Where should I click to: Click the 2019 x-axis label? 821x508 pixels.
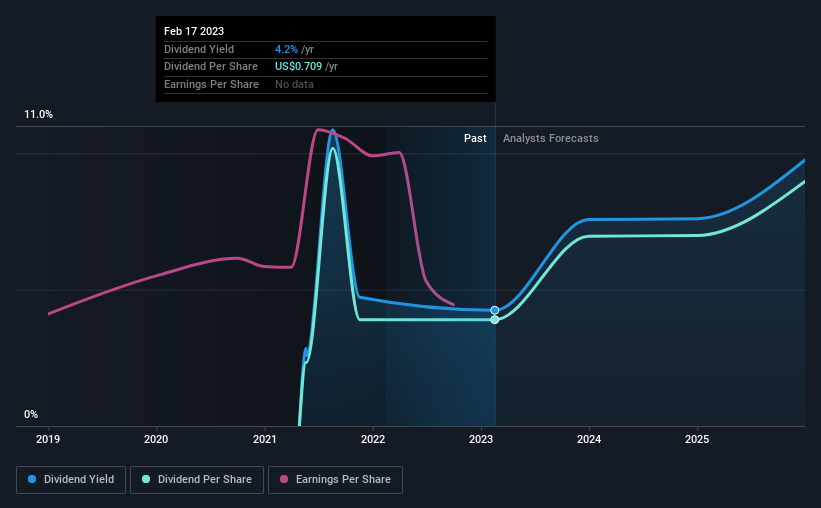click(48, 439)
